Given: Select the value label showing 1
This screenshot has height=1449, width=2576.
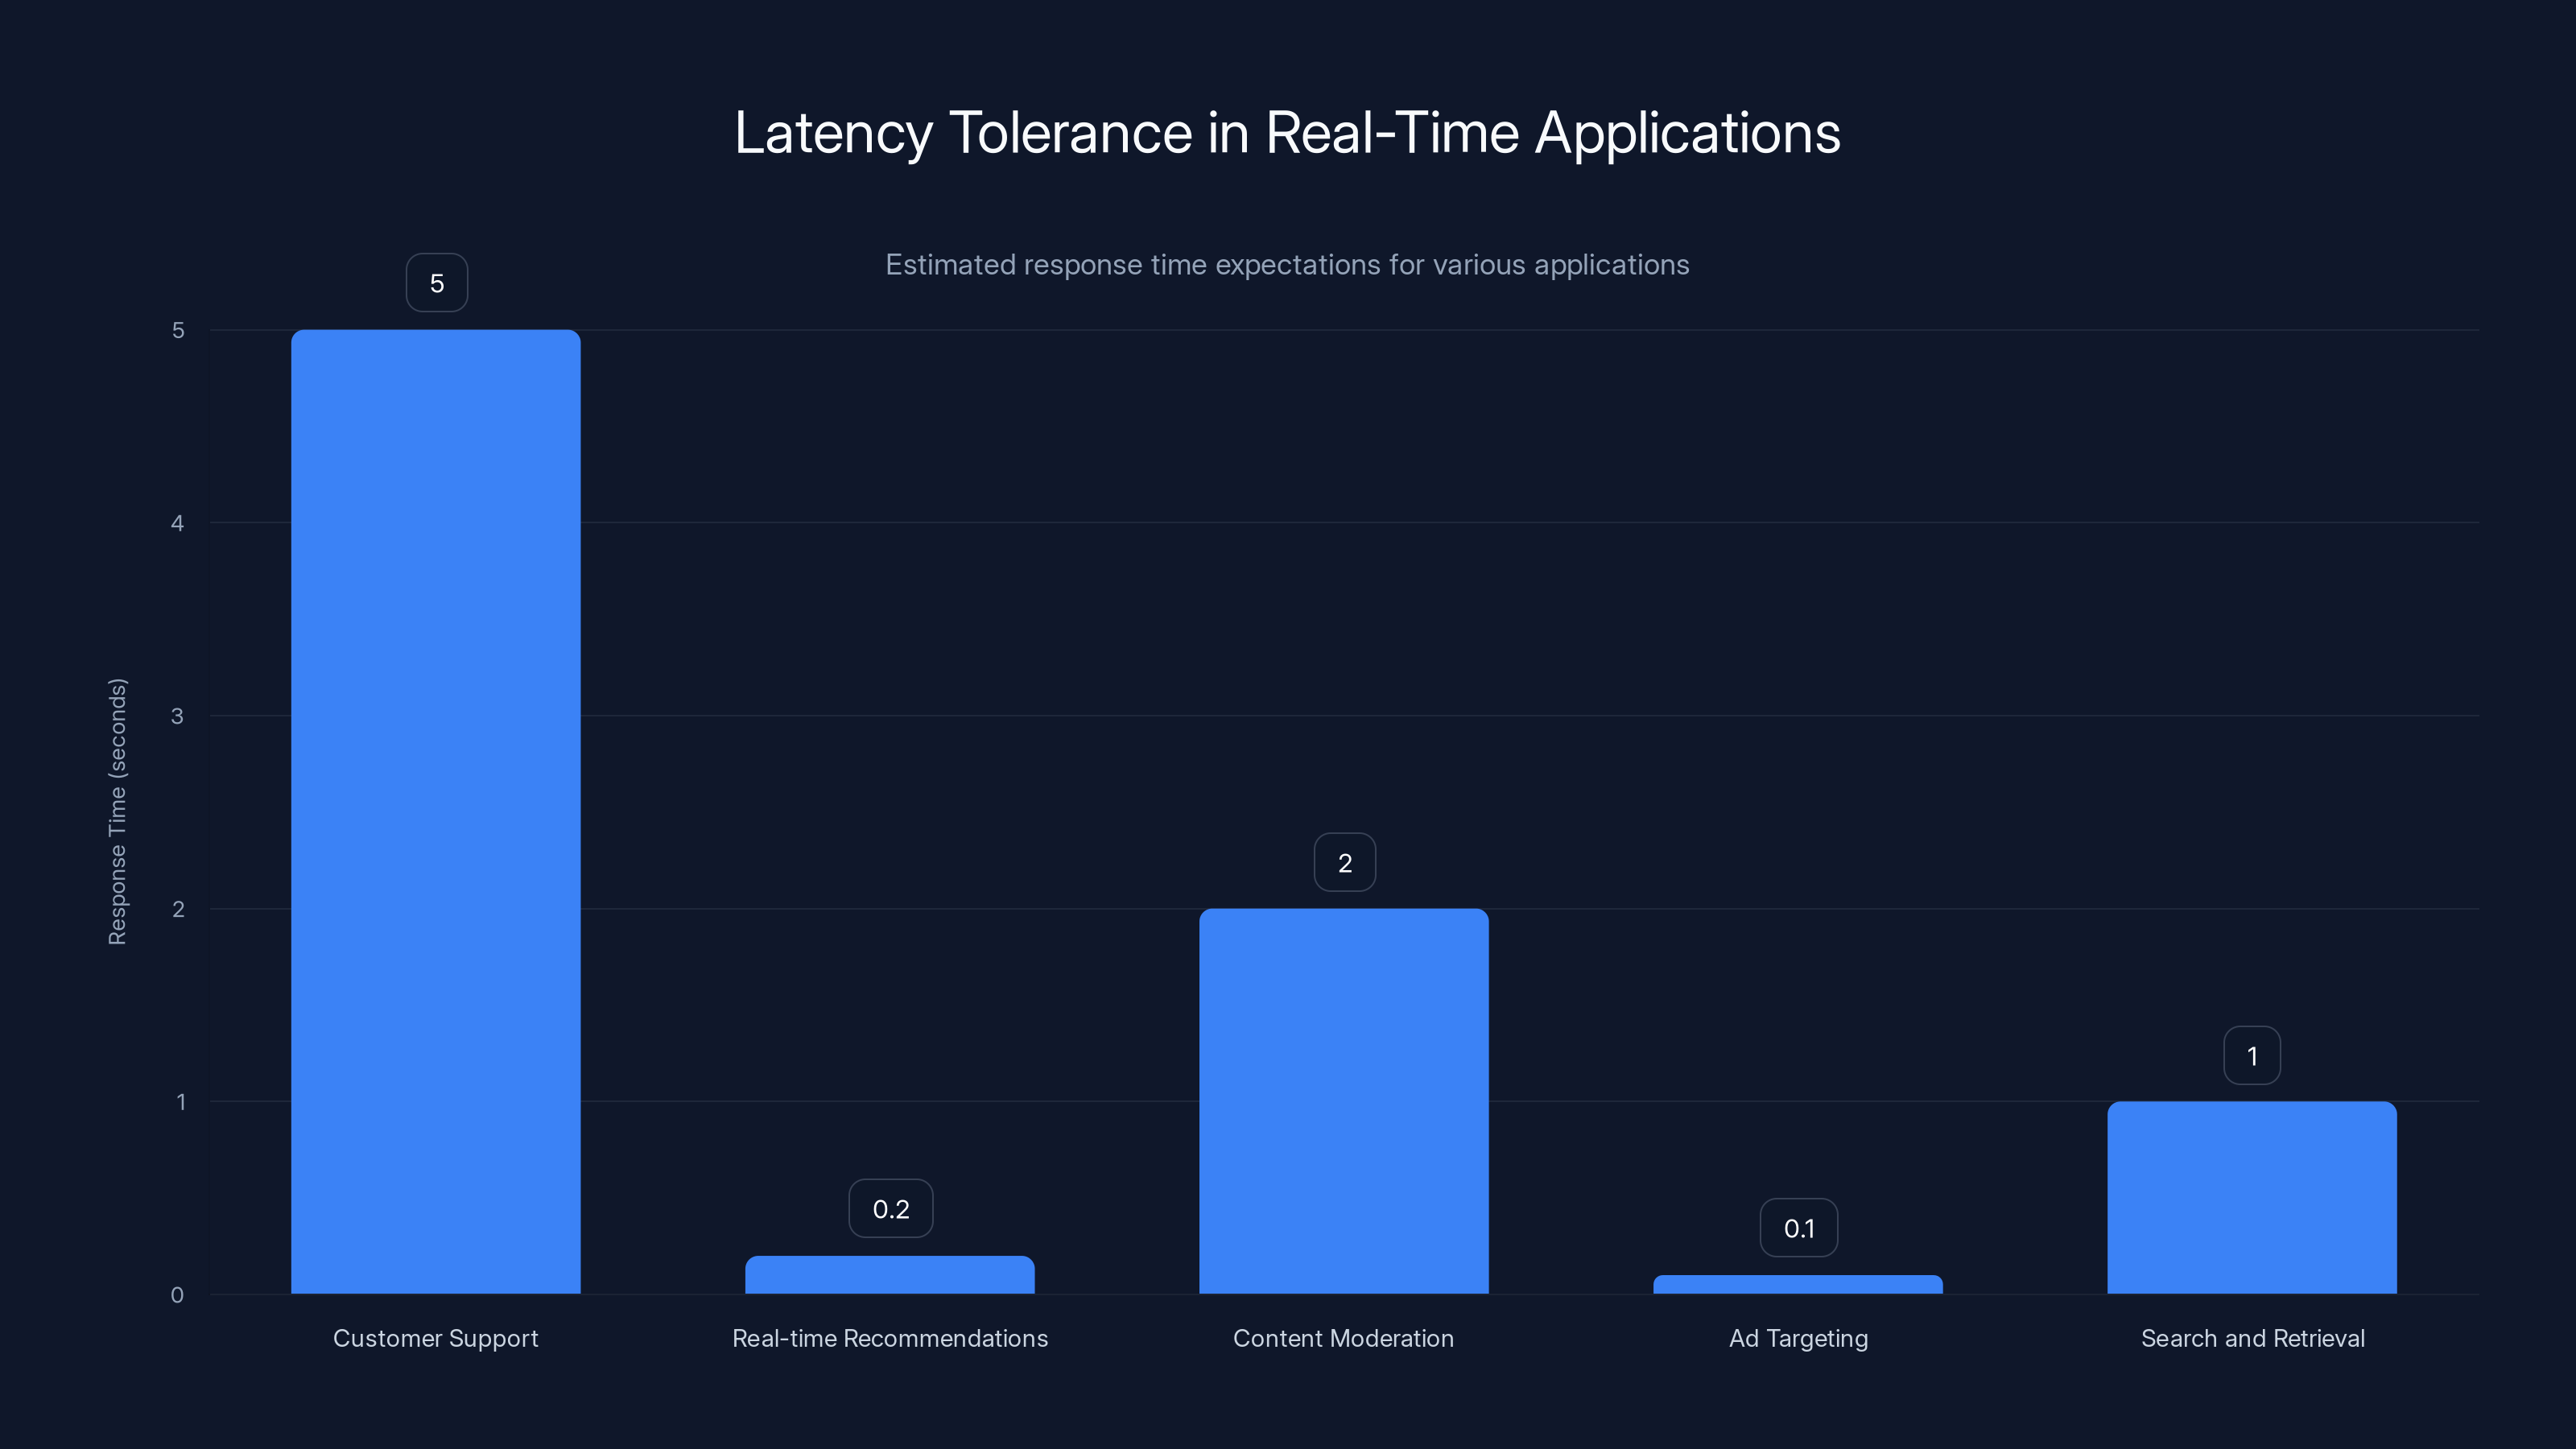Looking at the screenshot, I should [2252, 1054].
